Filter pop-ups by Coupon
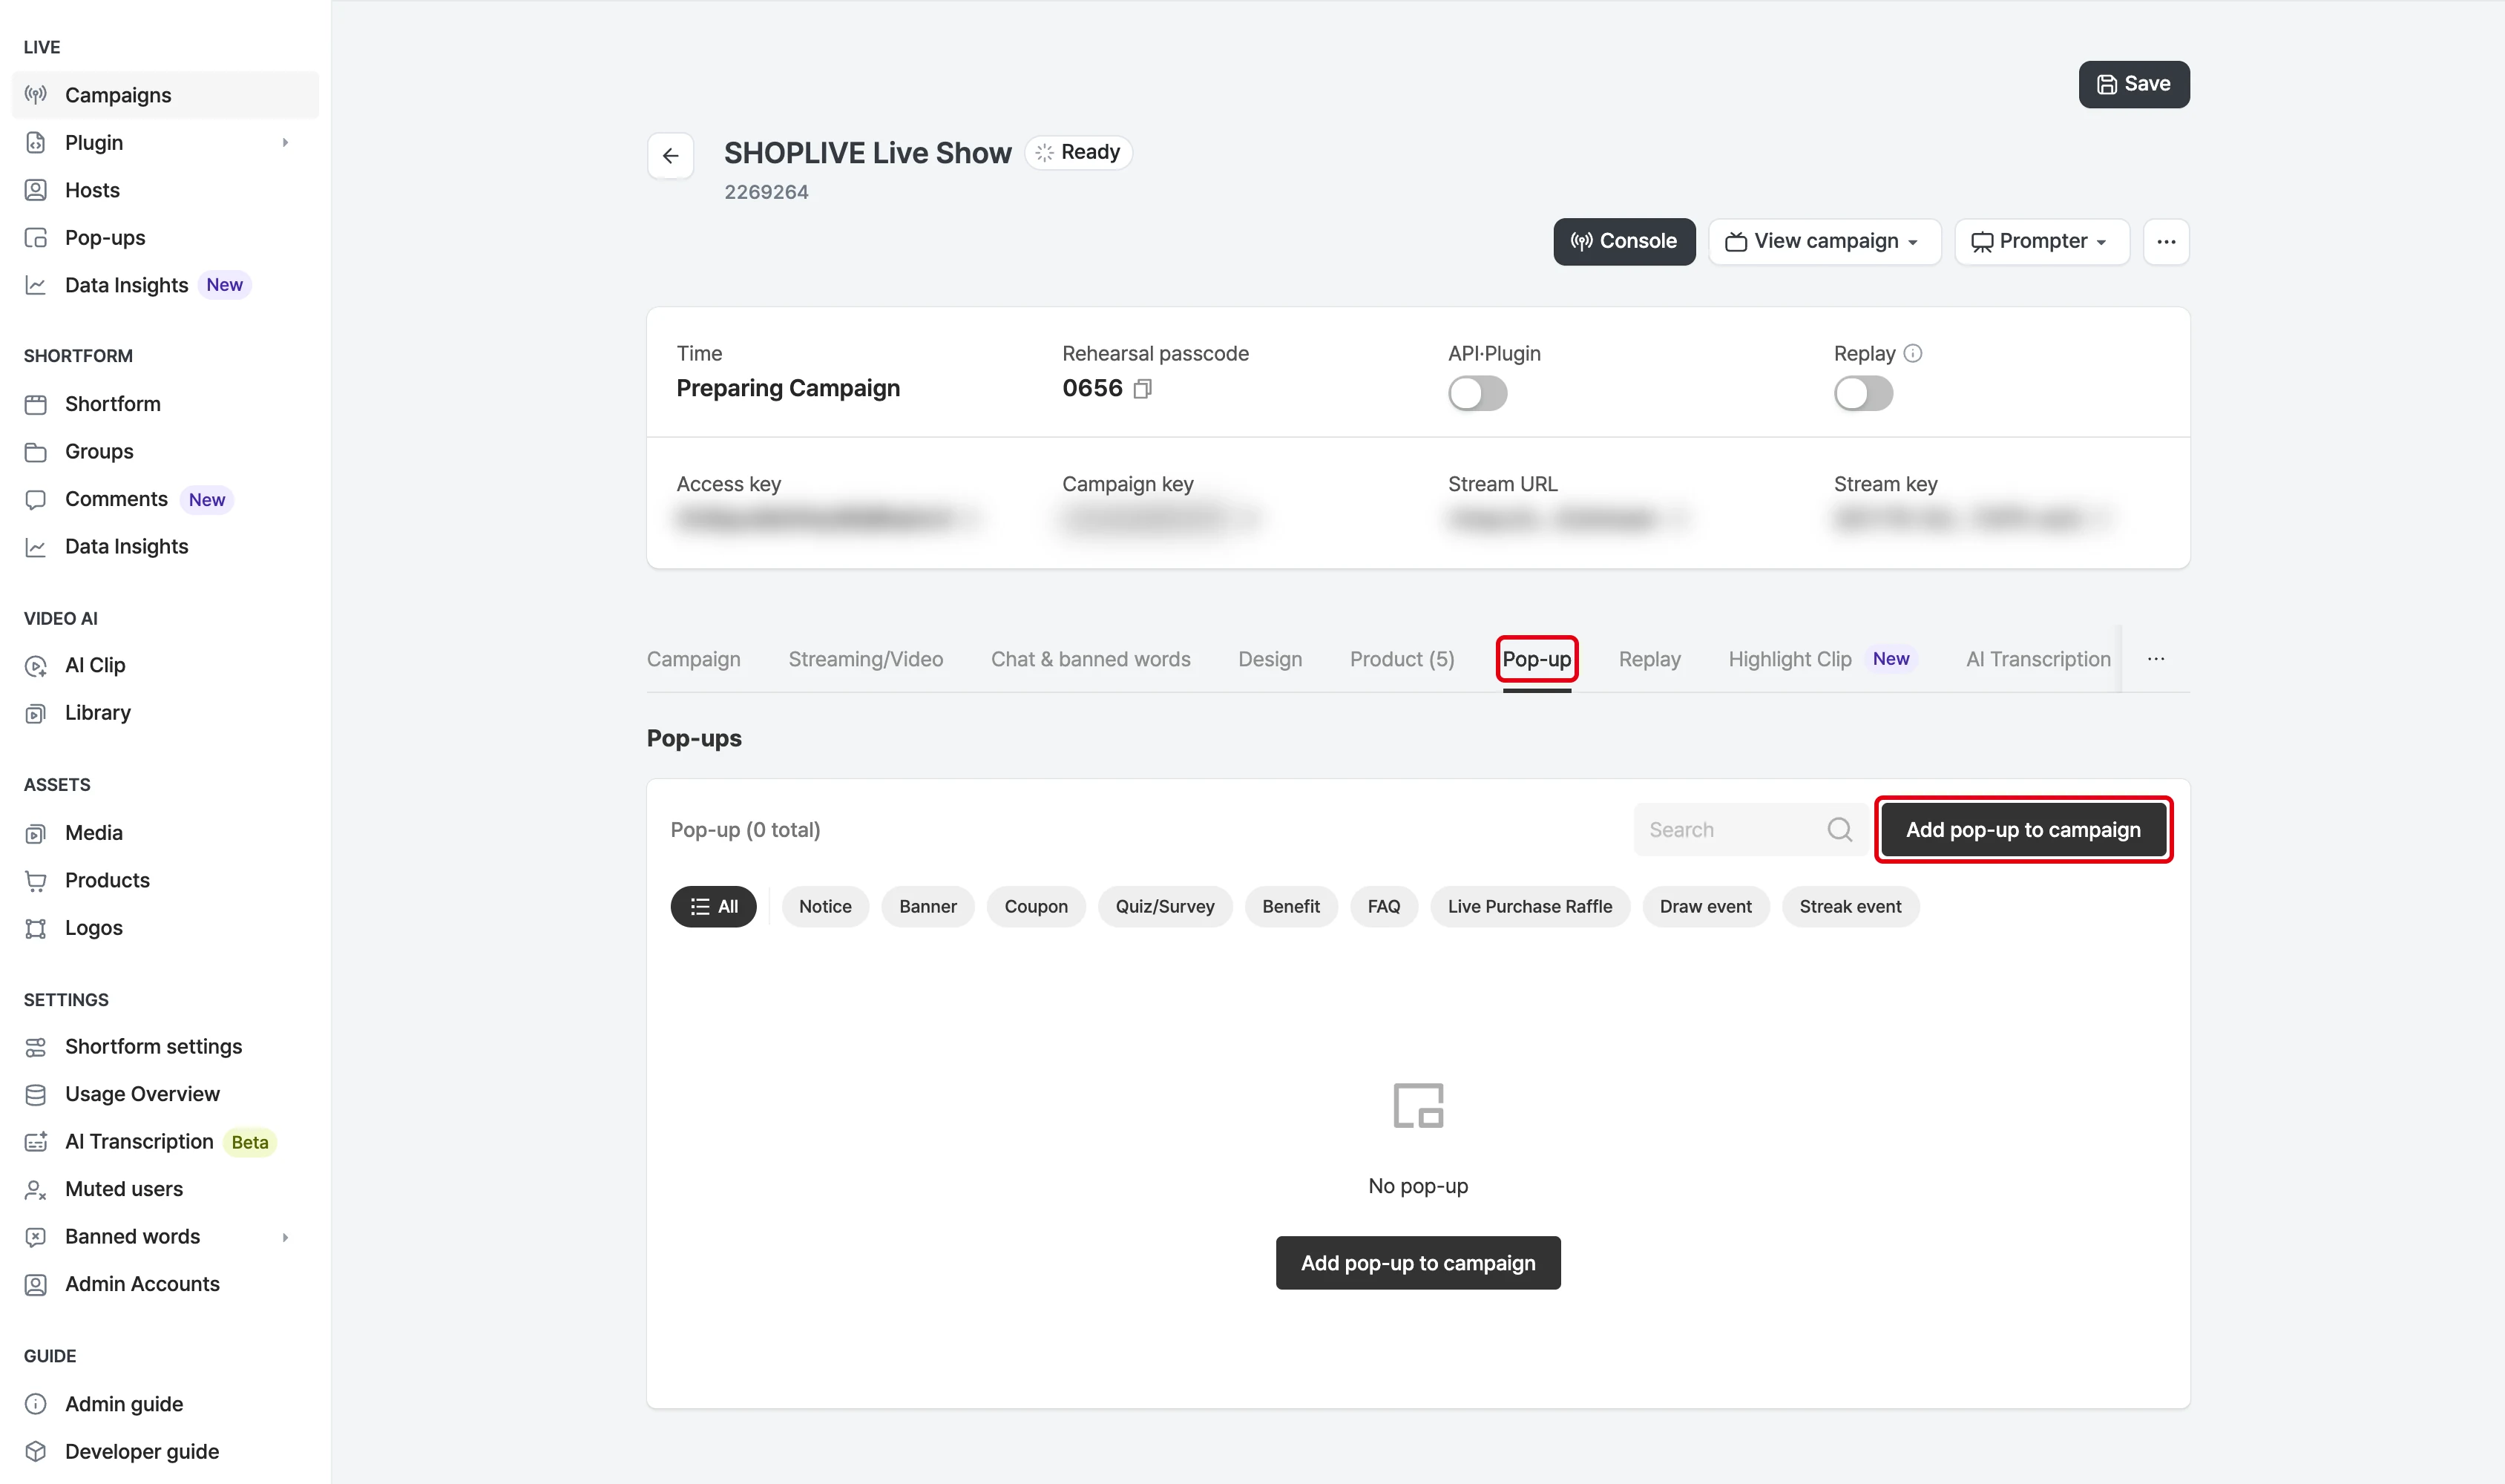 pyautogui.click(x=1036, y=907)
